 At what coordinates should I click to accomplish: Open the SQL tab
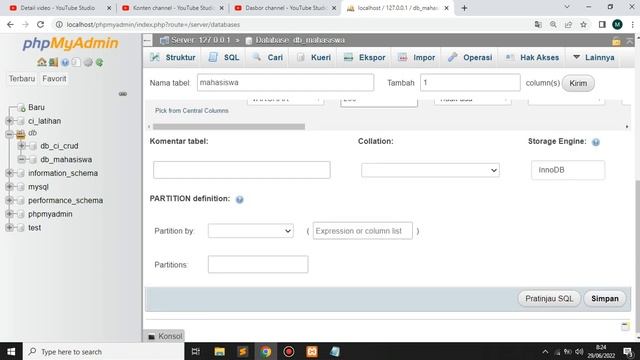click(224, 58)
